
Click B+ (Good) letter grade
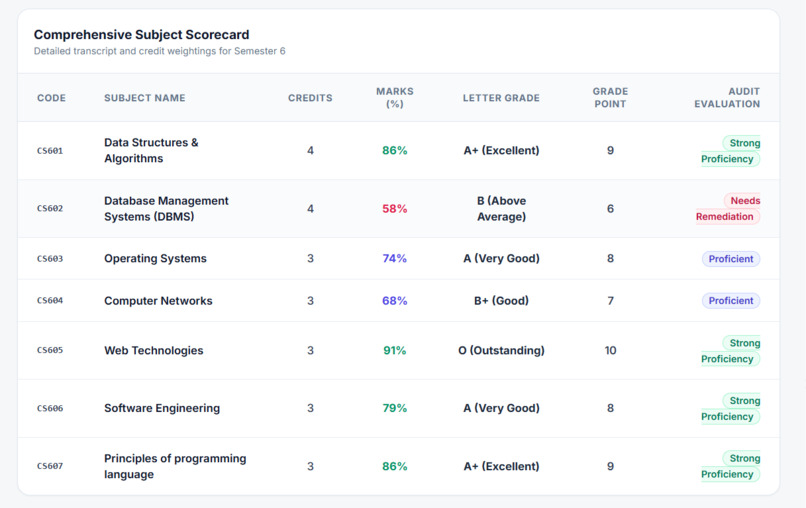coord(501,301)
